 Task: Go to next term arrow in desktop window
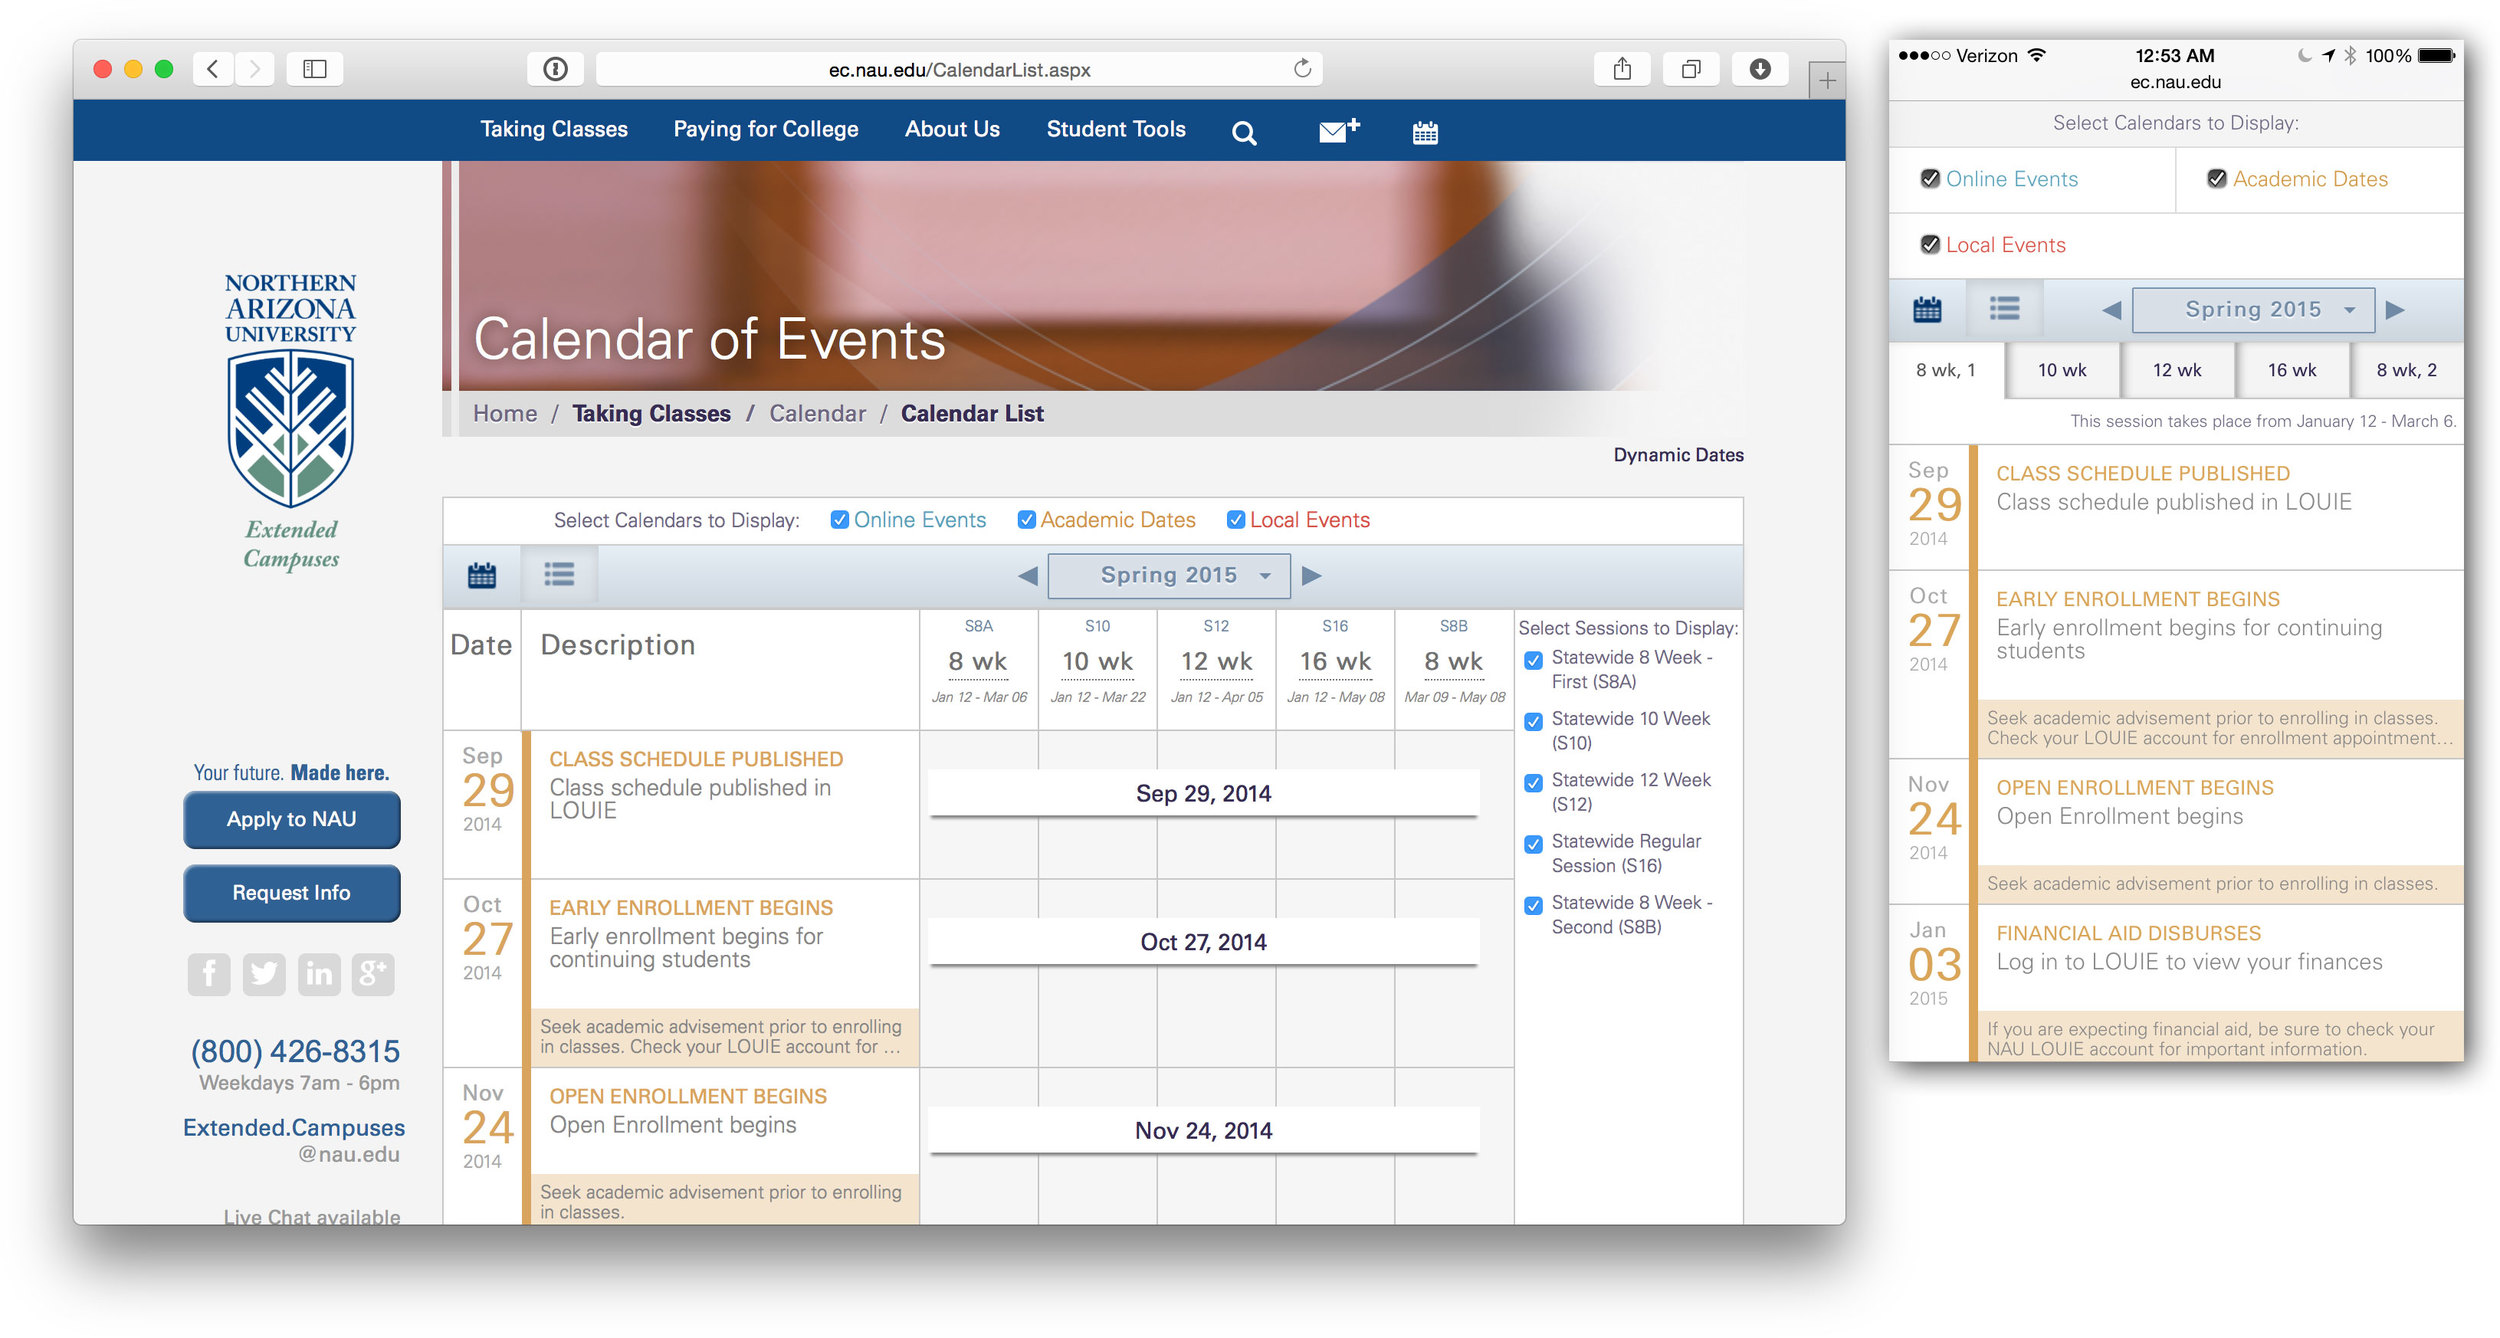tap(1312, 576)
